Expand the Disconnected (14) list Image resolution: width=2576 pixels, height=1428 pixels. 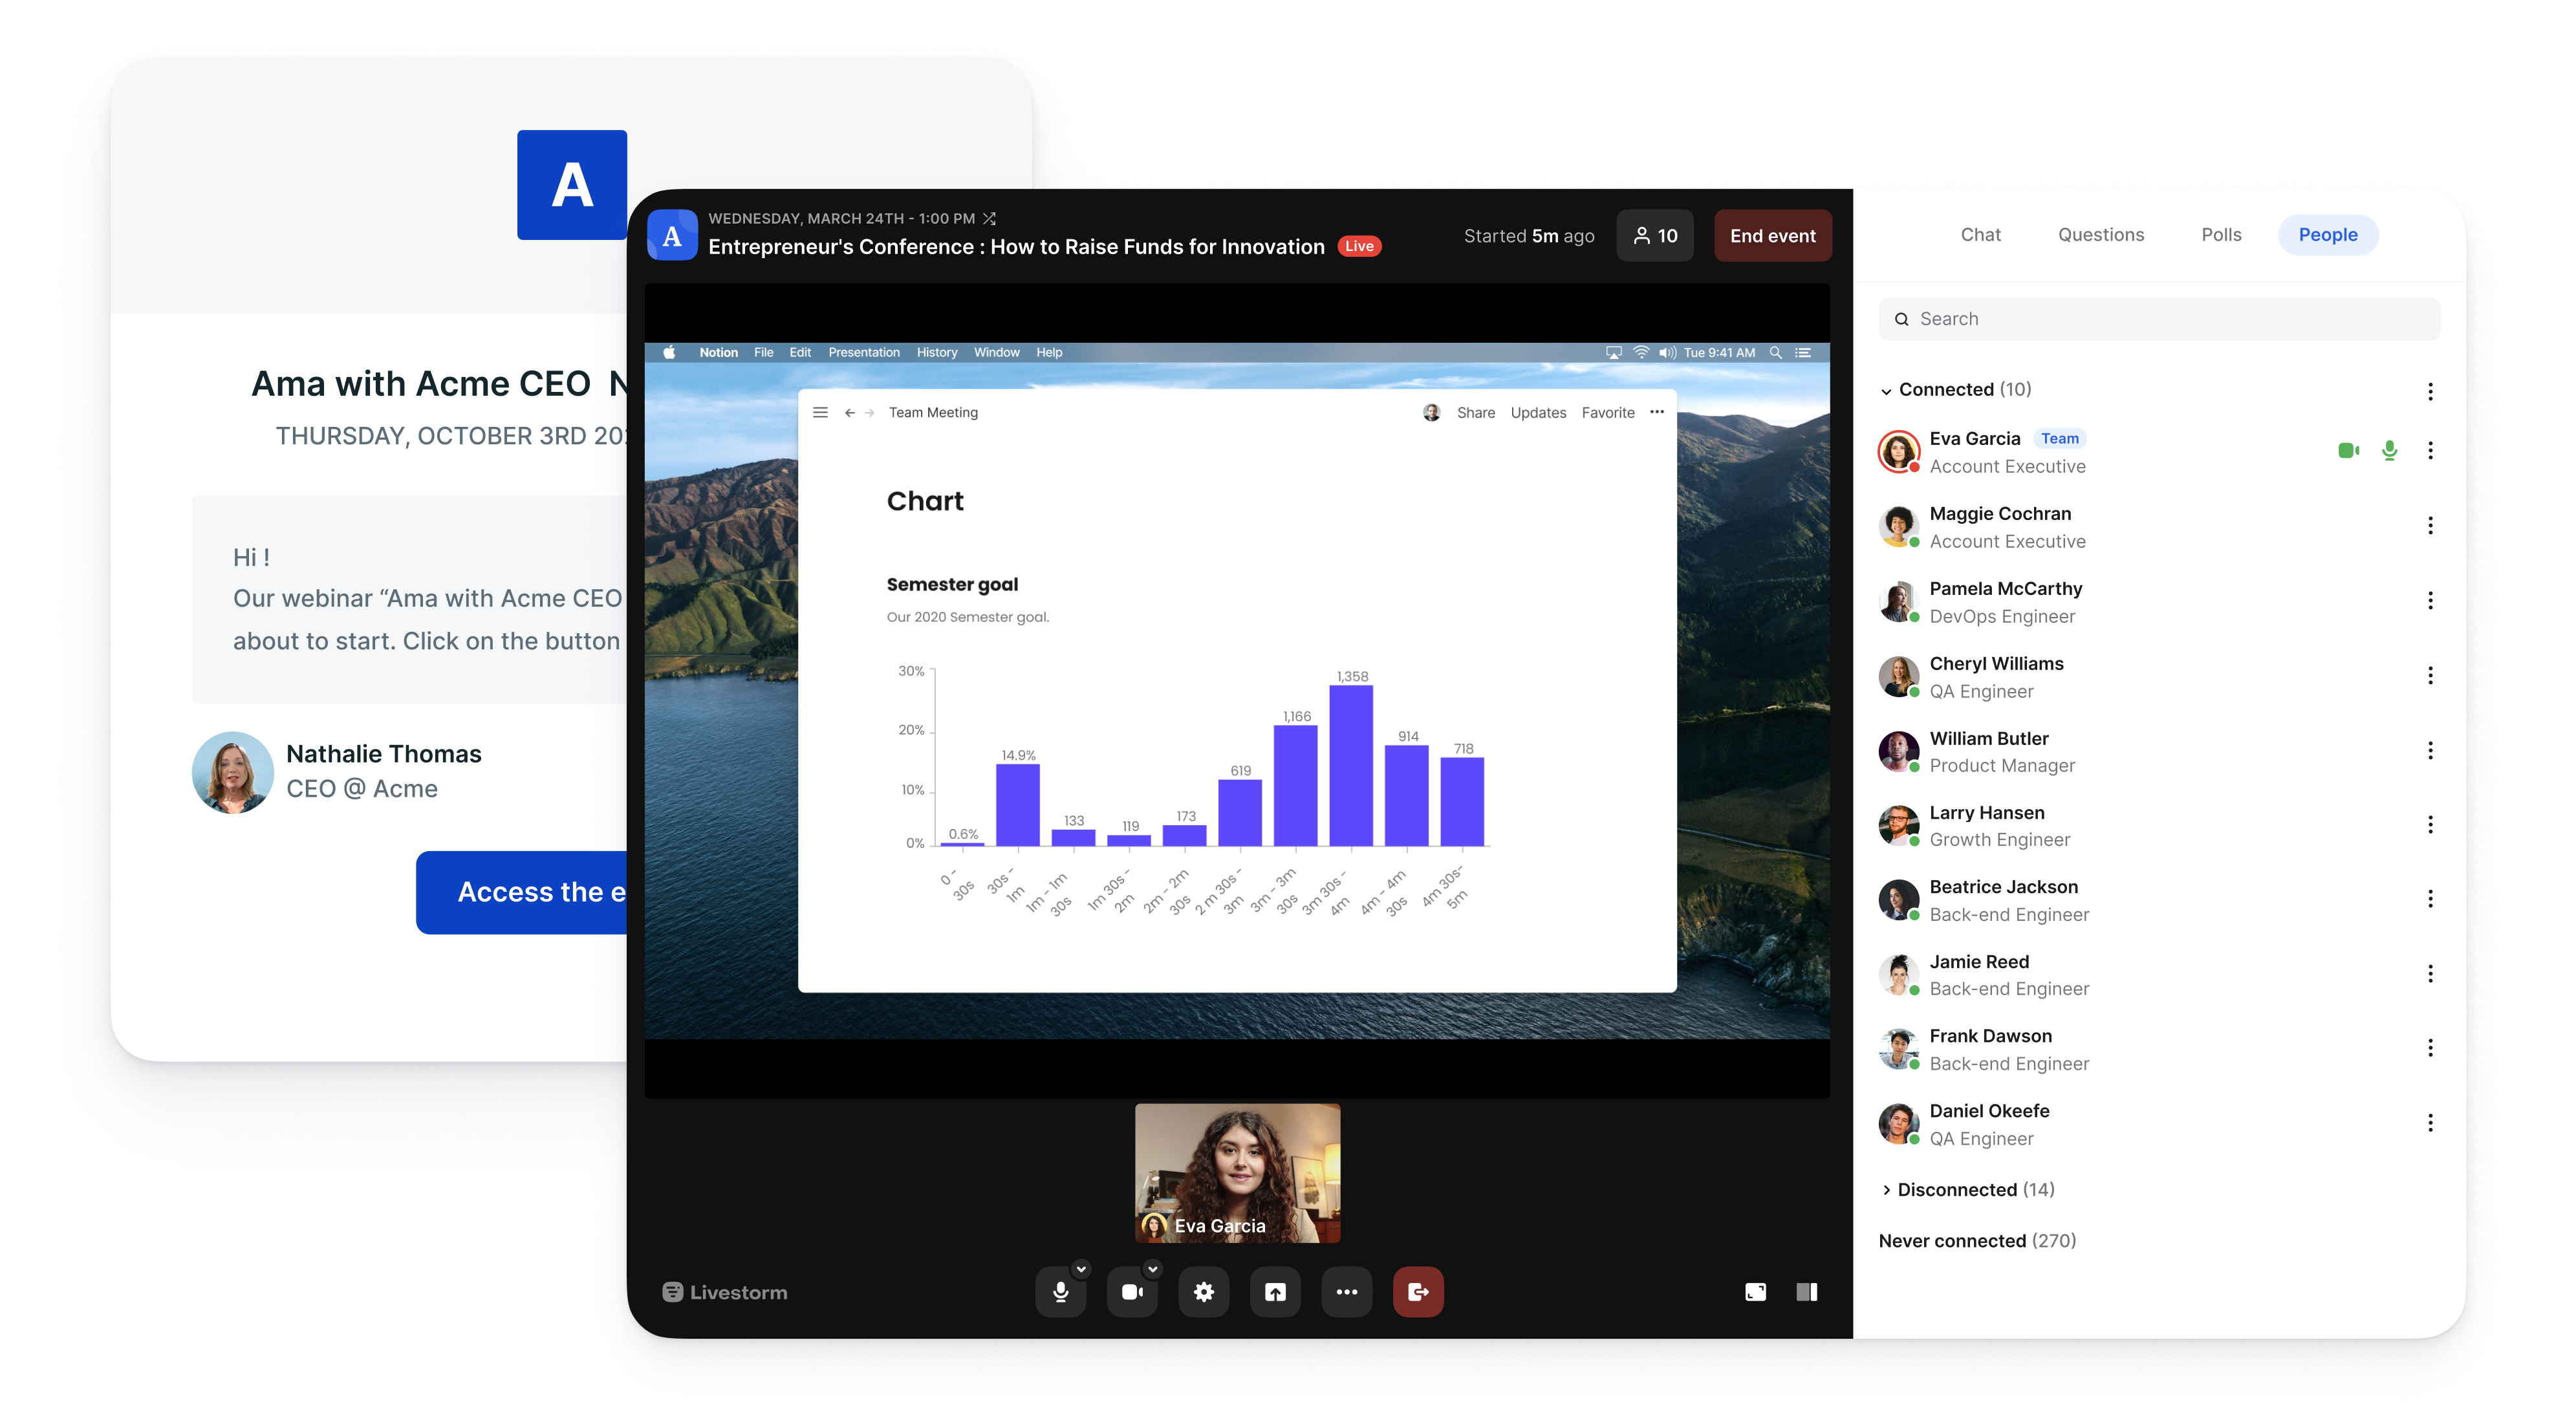[1886, 1190]
